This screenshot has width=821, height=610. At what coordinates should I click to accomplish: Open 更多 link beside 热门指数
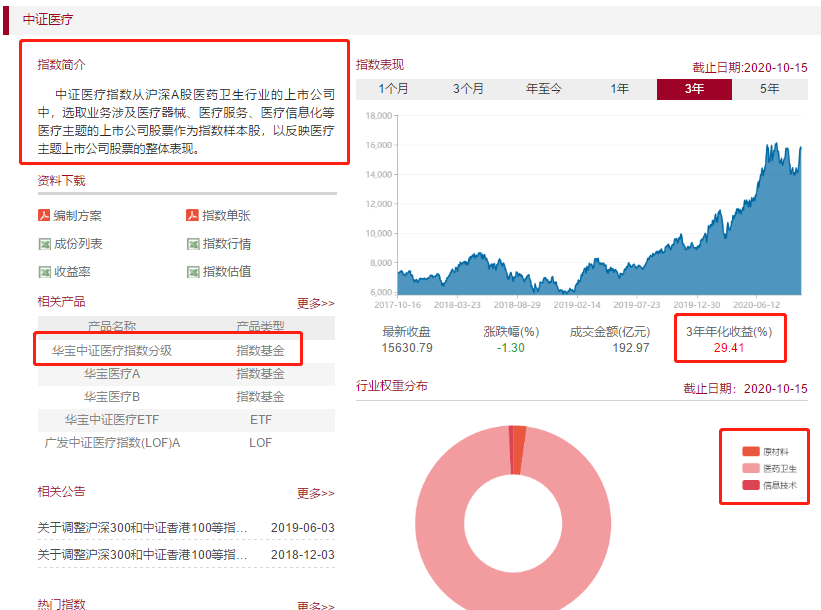pyautogui.click(x=315, y=605)
